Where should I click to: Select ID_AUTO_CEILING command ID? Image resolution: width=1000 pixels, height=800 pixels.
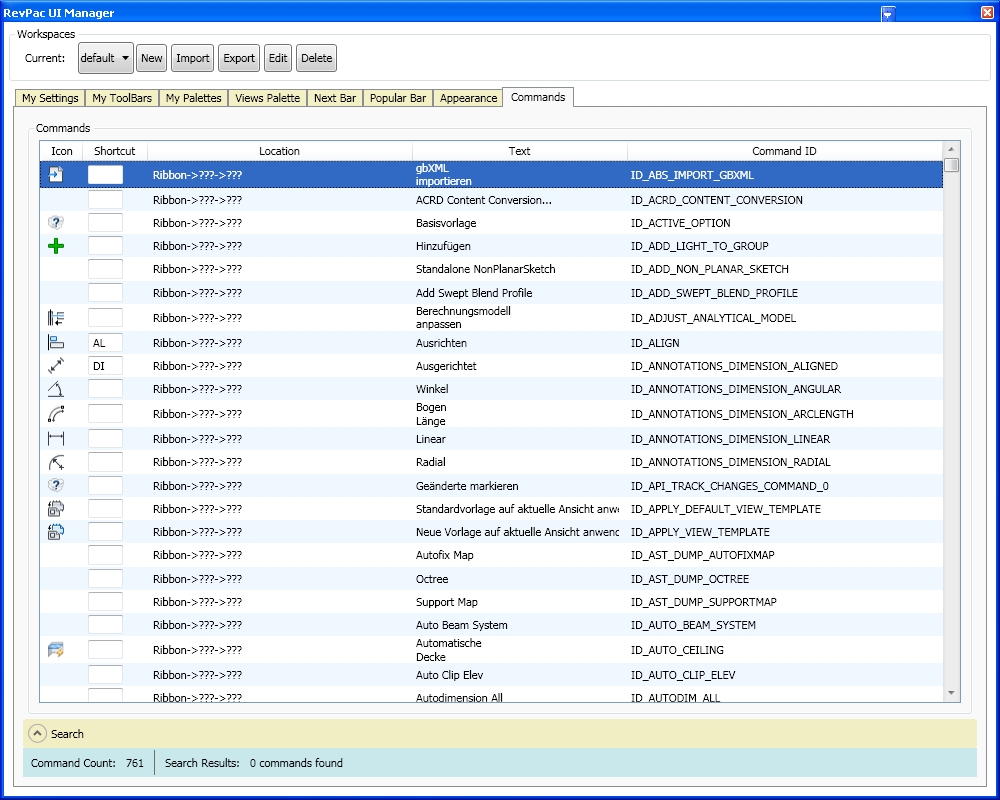point(677,650)
